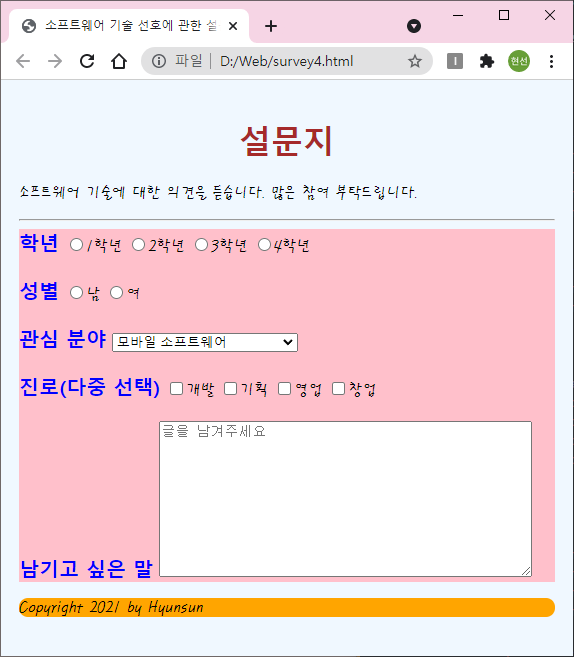This screenshot has width=574, height=657.
Task: Open the Extensions puzzle menu
Action: (486, 61)
